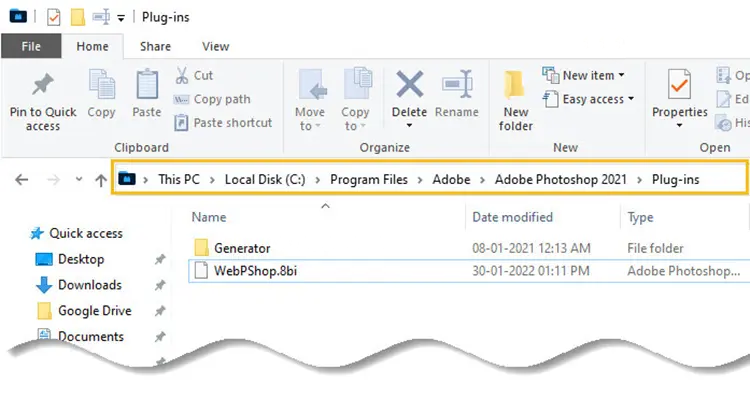Switch to the View ribbon tab
750x398 pixels.
(x=215, y=46)
